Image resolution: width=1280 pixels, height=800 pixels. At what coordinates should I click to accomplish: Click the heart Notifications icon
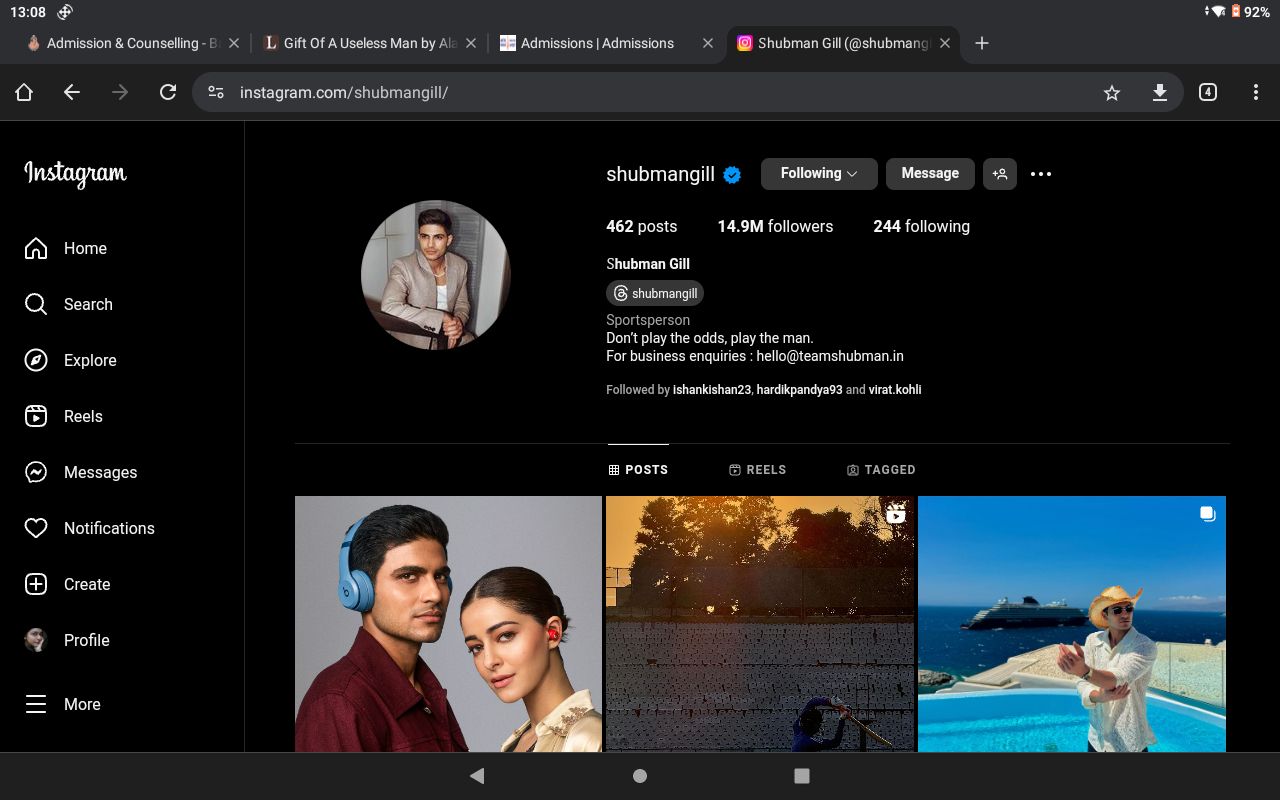(x=36, y=528)
